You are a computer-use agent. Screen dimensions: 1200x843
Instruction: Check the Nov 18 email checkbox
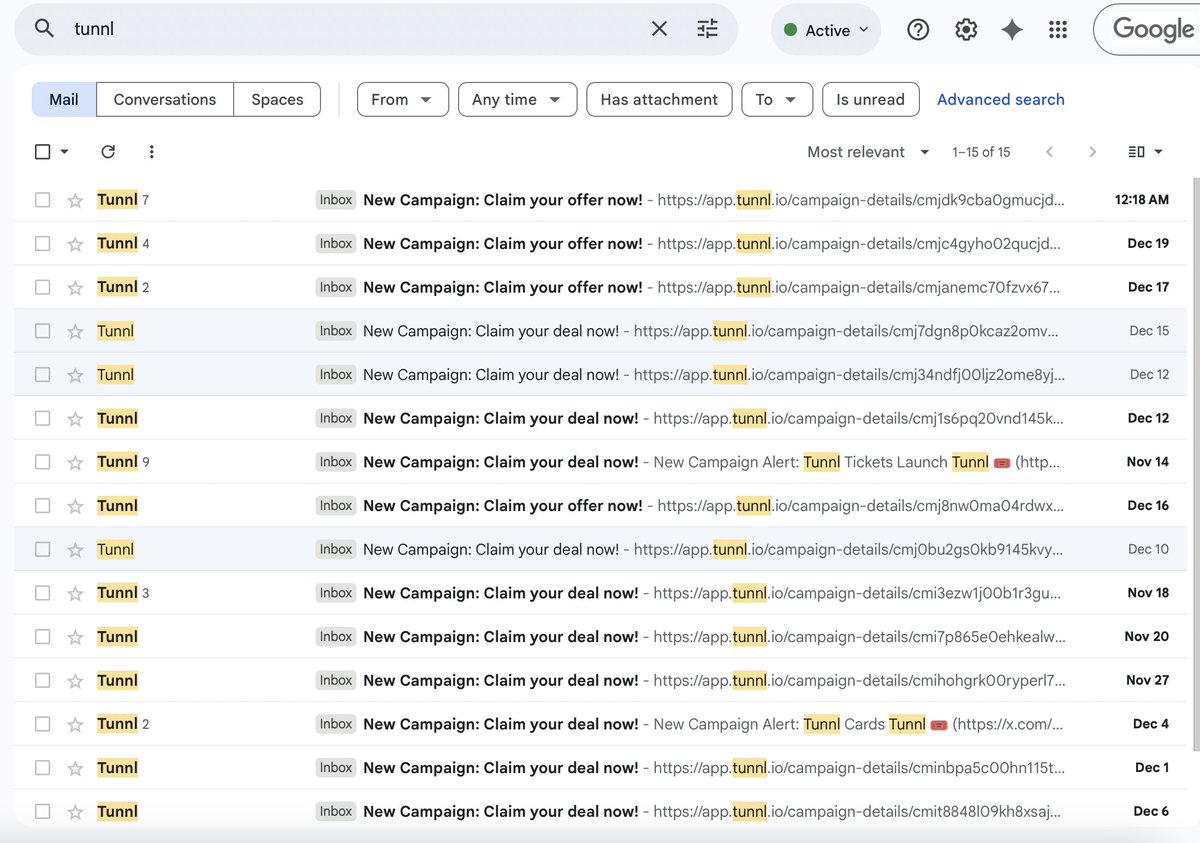click(x=42, y=593)
